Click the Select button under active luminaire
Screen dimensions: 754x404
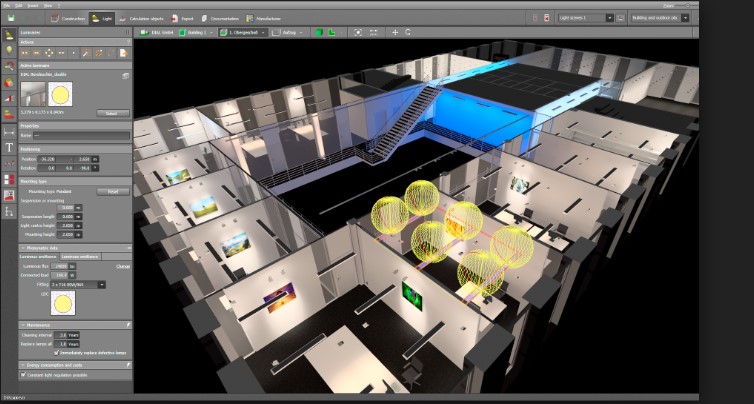click(x=112, y=113)
